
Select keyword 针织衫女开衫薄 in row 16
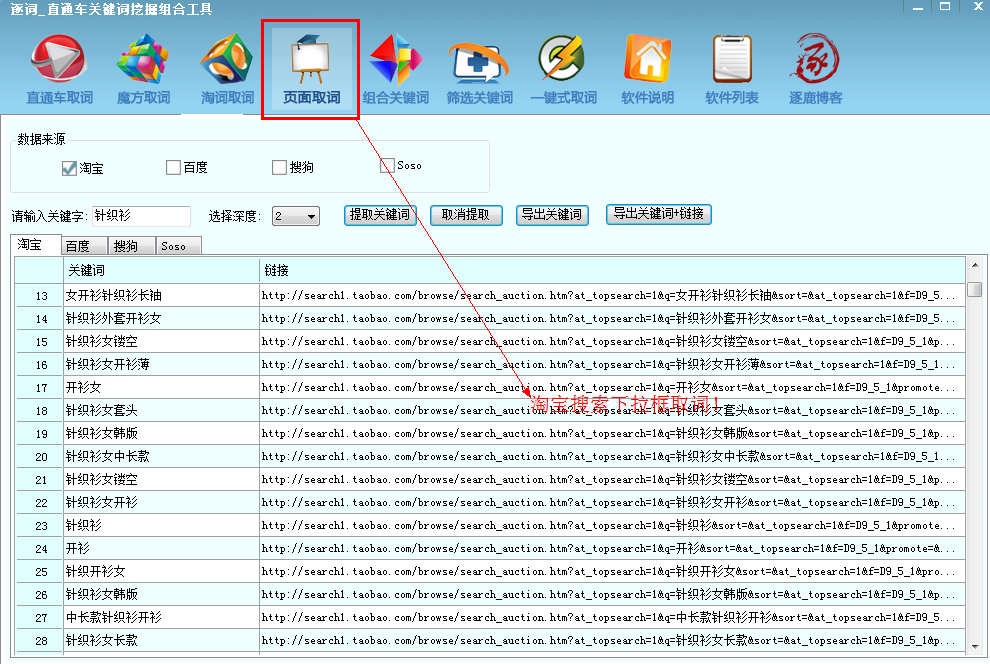click(x=162, y=364)
